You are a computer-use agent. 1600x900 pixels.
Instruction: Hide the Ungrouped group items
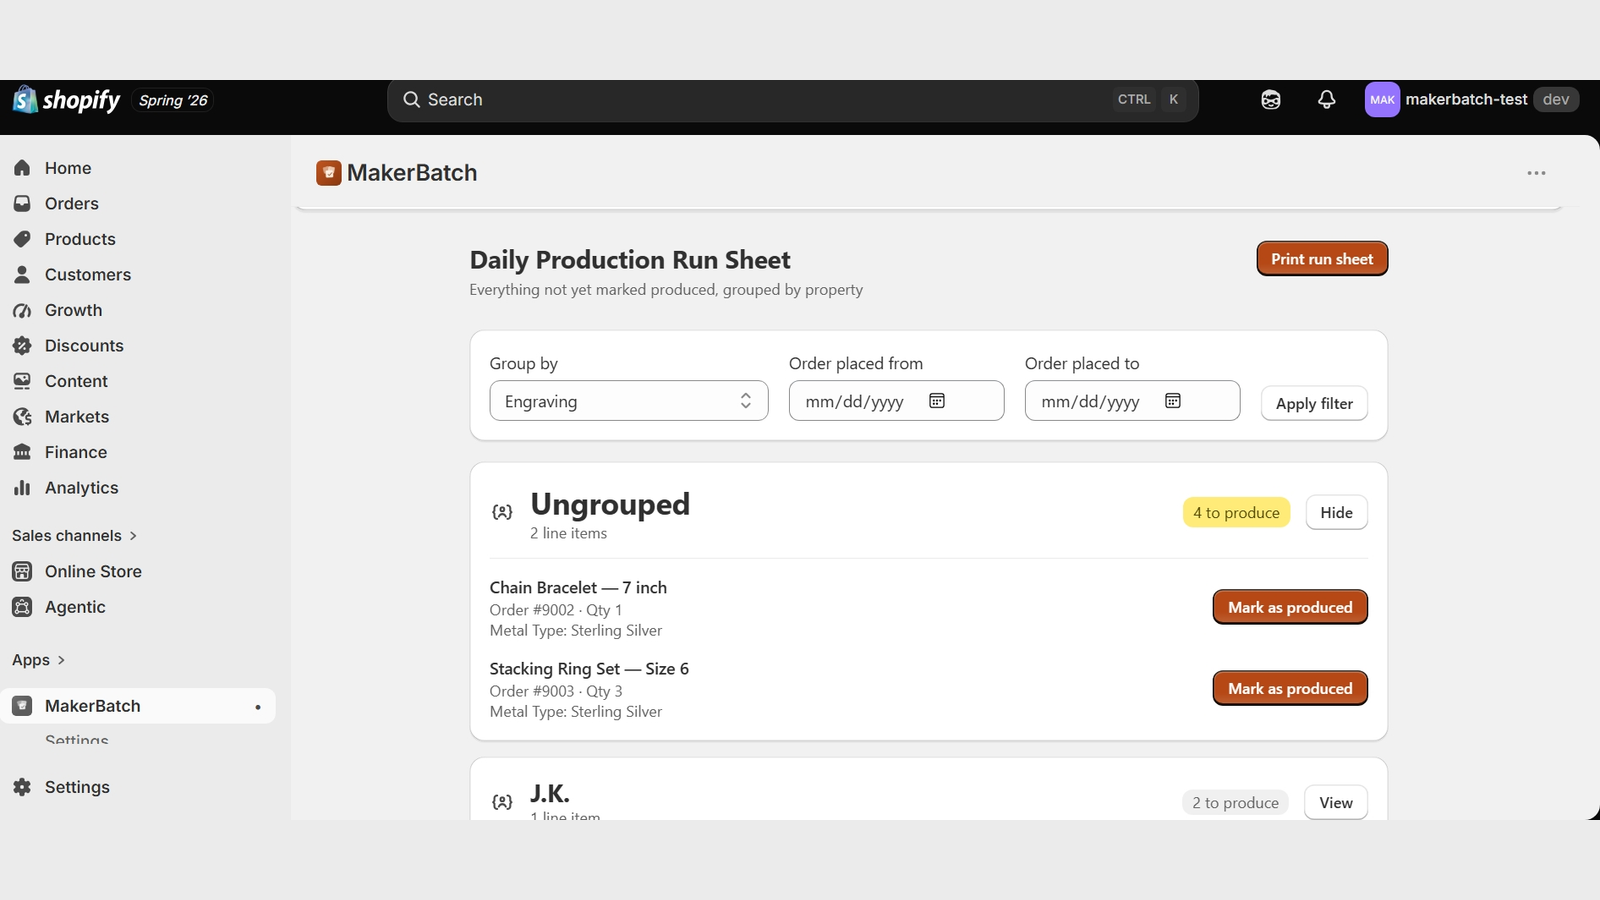point(1336,513)
